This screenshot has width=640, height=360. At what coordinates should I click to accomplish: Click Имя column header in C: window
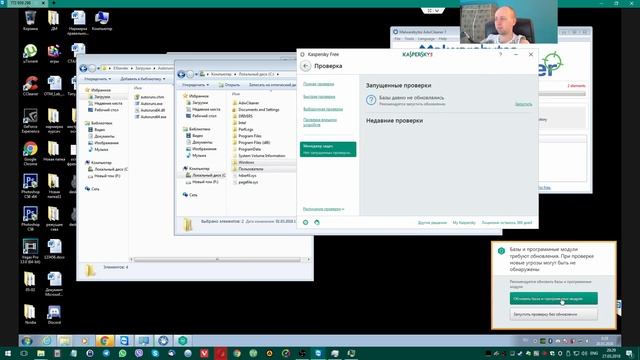[236, 94]
